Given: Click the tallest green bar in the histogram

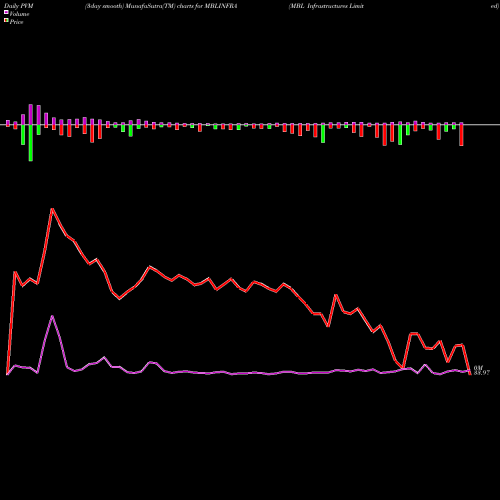Looking at the screenshot, I should [31, 143].
